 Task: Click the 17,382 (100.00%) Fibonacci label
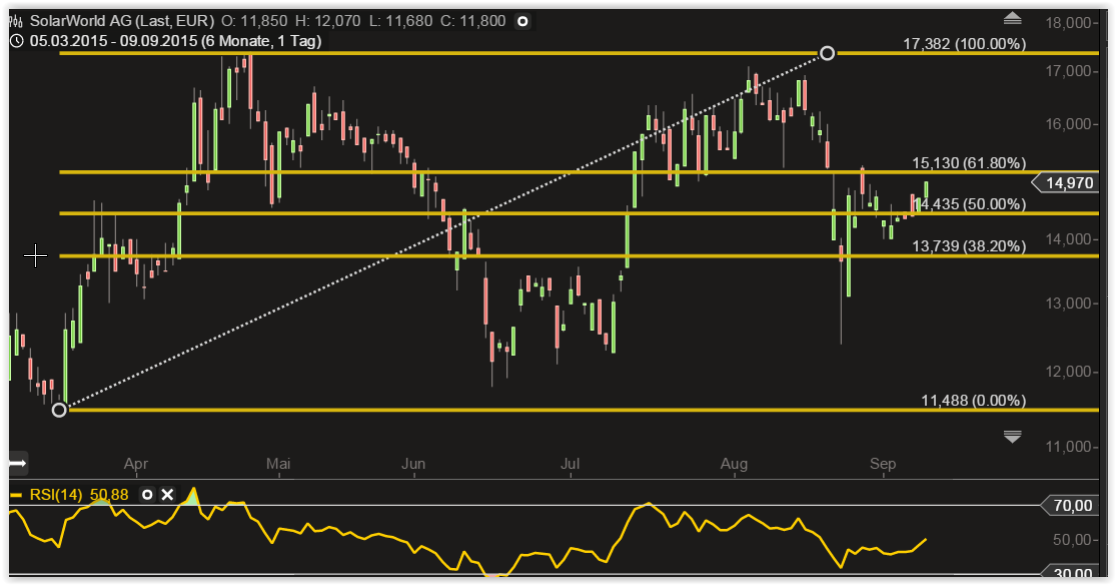coord(964,44)
